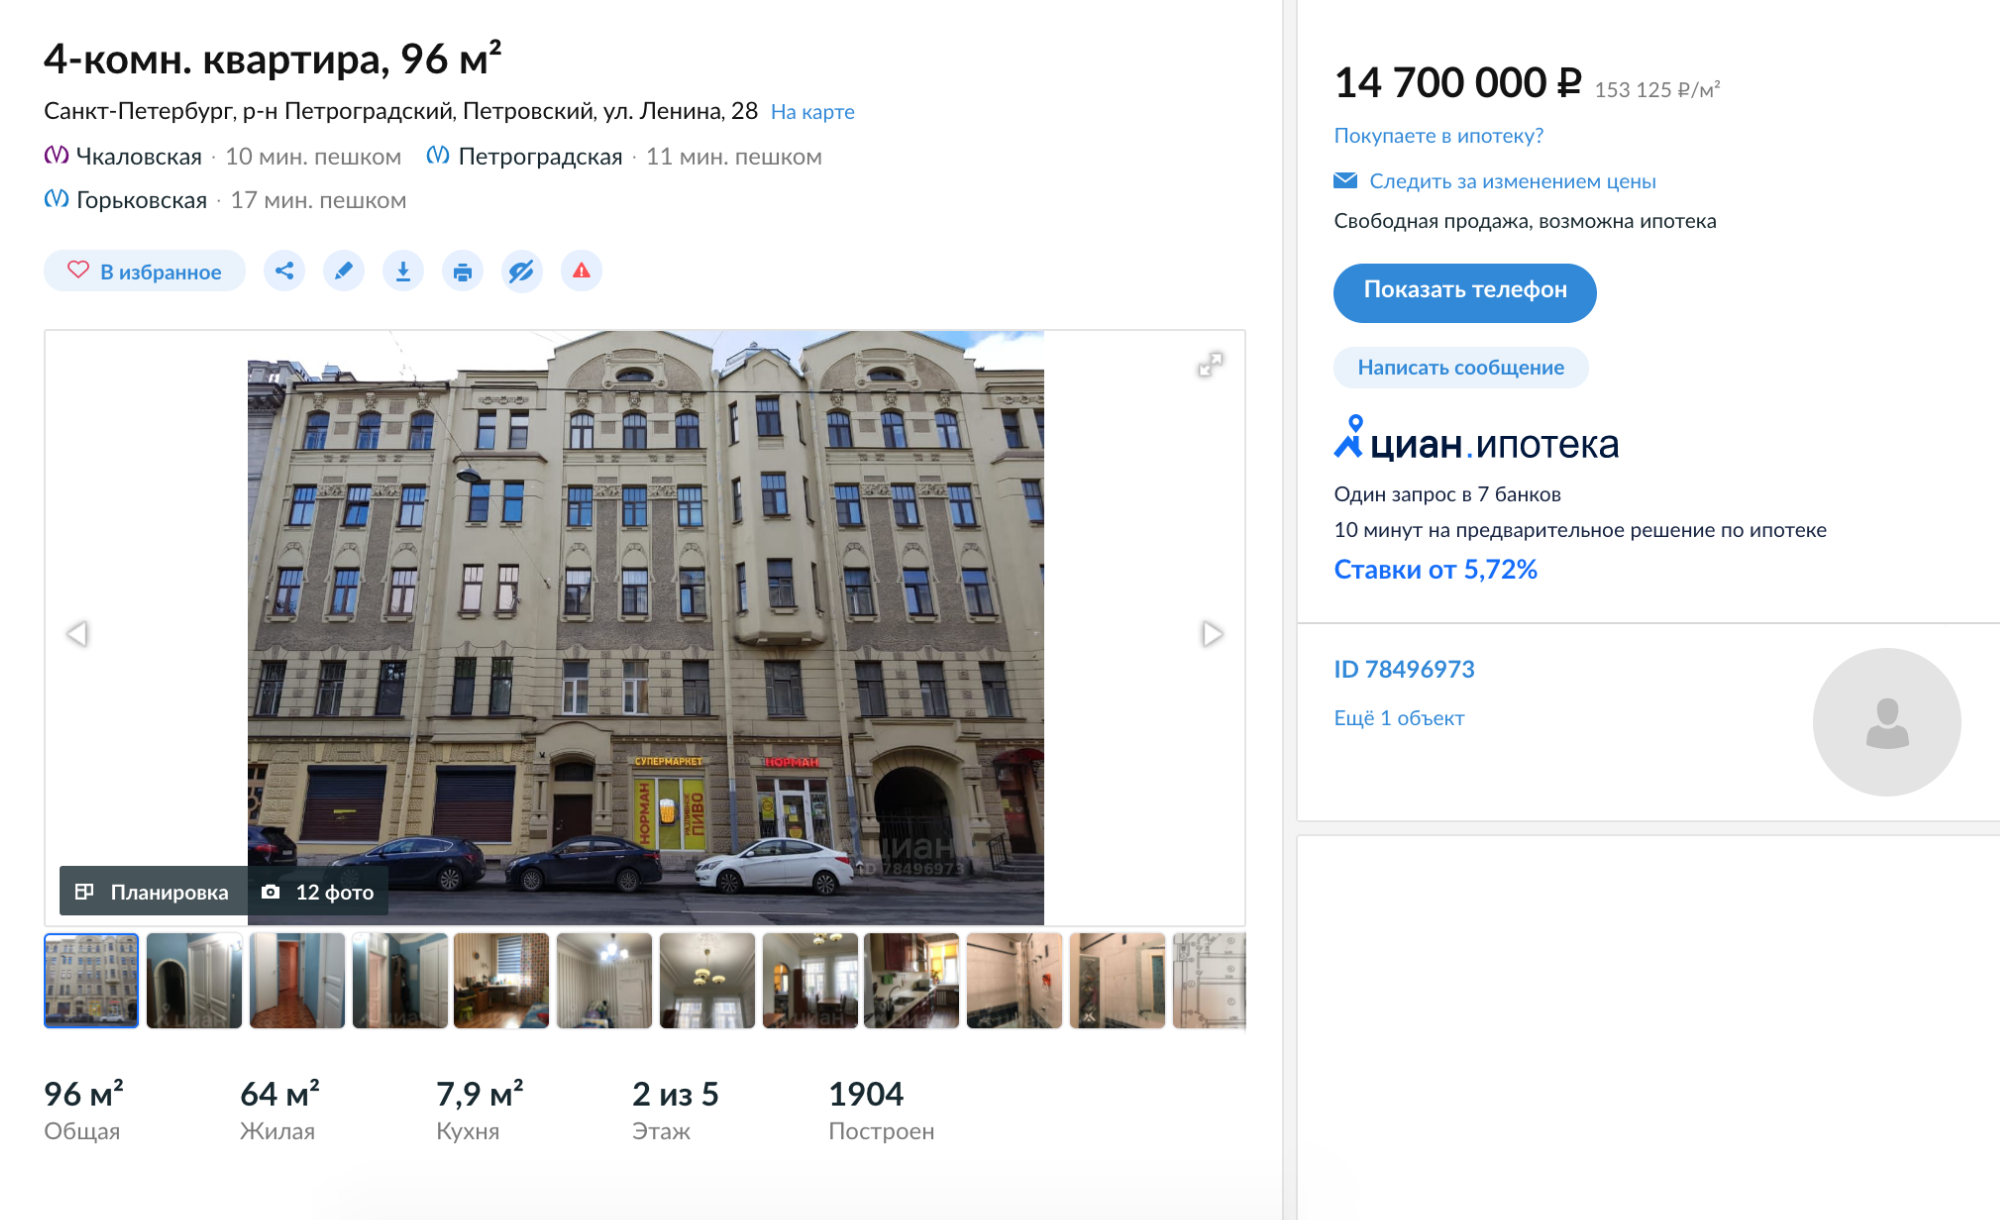
Task: Open the Планировка floor plan view
Action: tap(153, 892)
